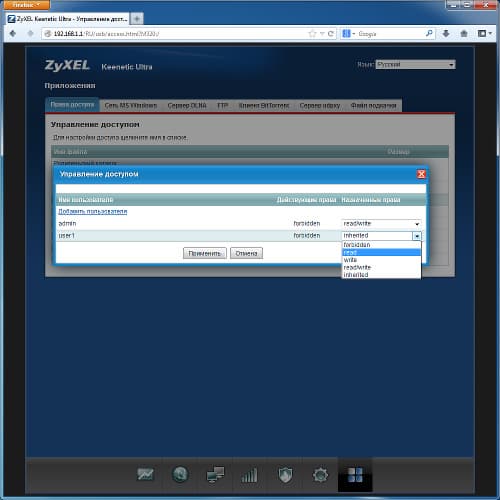Click the Отмена cancel button
This screenshot has height=500, width=500.
[x=246, y=253]
